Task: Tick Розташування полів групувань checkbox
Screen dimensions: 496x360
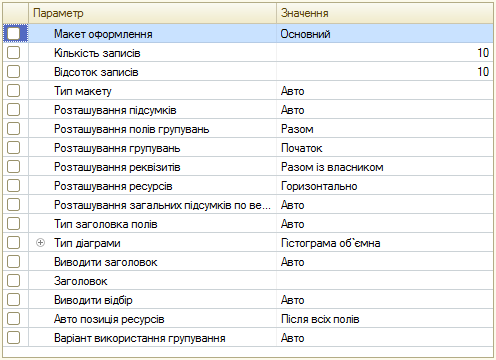Action: tap(13, 129)
